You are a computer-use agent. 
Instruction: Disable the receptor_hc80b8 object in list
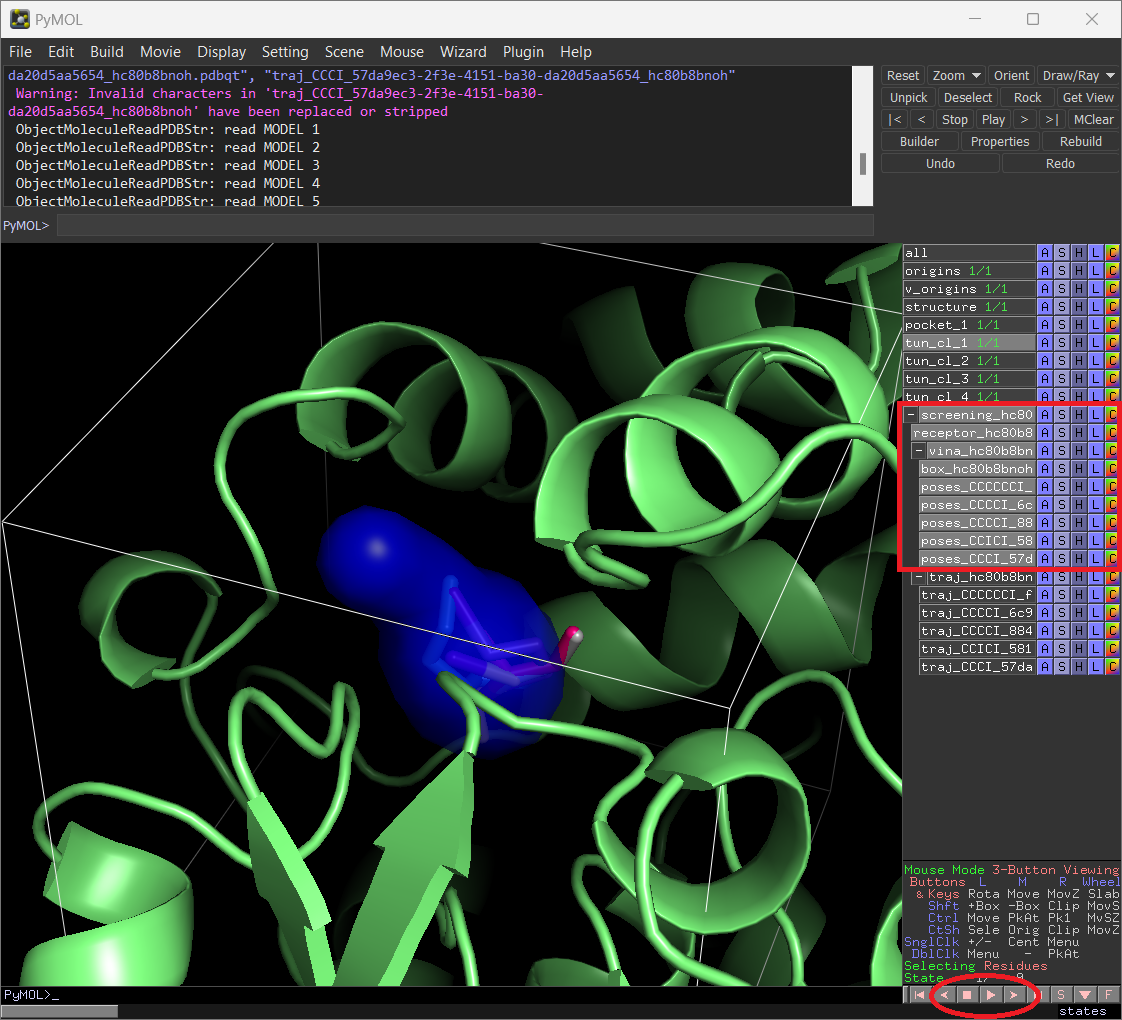point(972,433)
